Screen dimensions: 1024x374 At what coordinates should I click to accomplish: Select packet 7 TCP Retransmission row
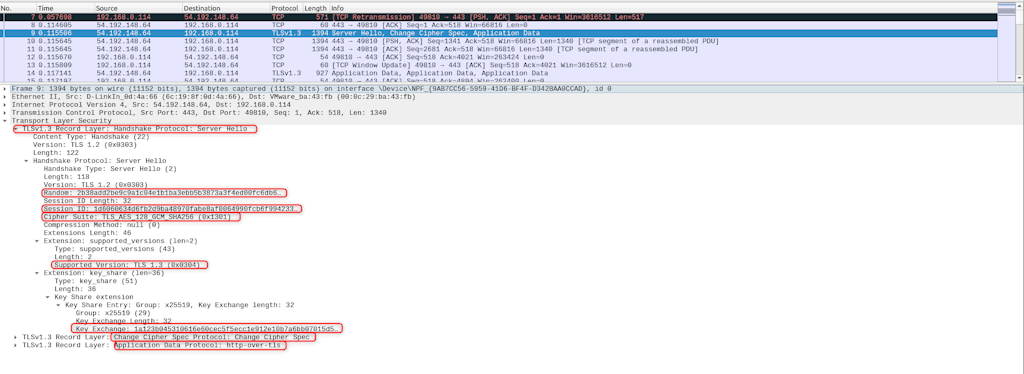(x=499, y=16)
